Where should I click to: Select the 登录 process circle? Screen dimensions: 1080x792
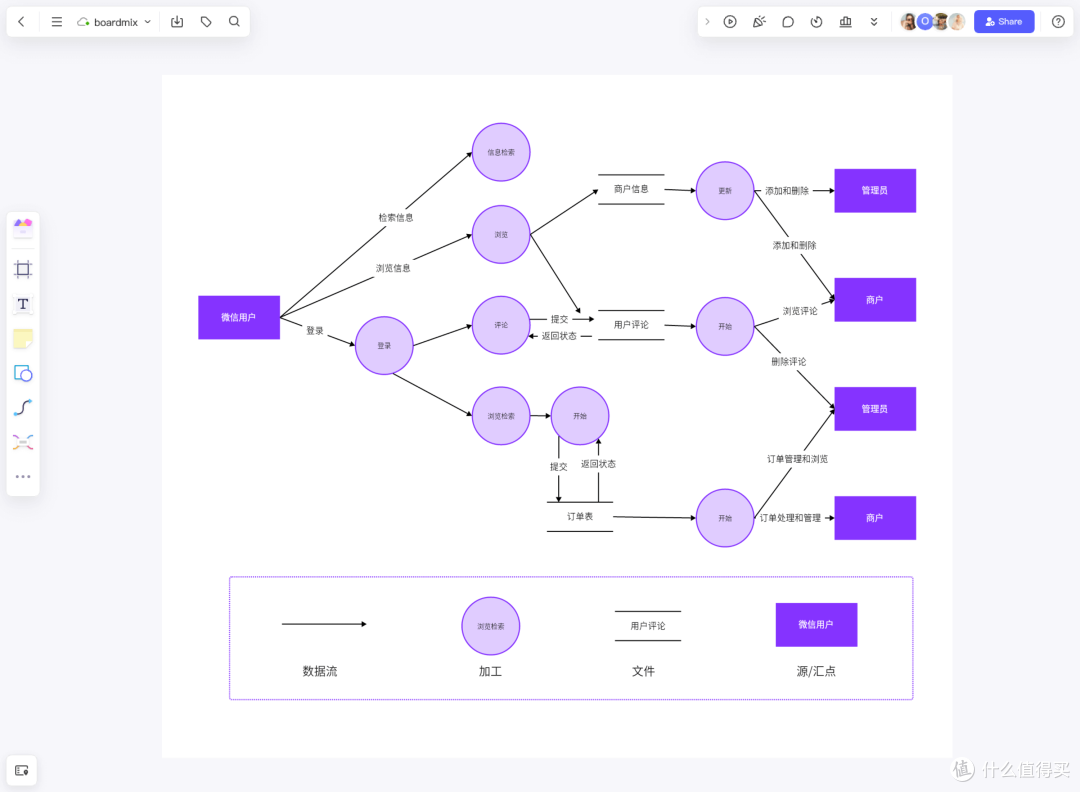[x=384, y=346]
